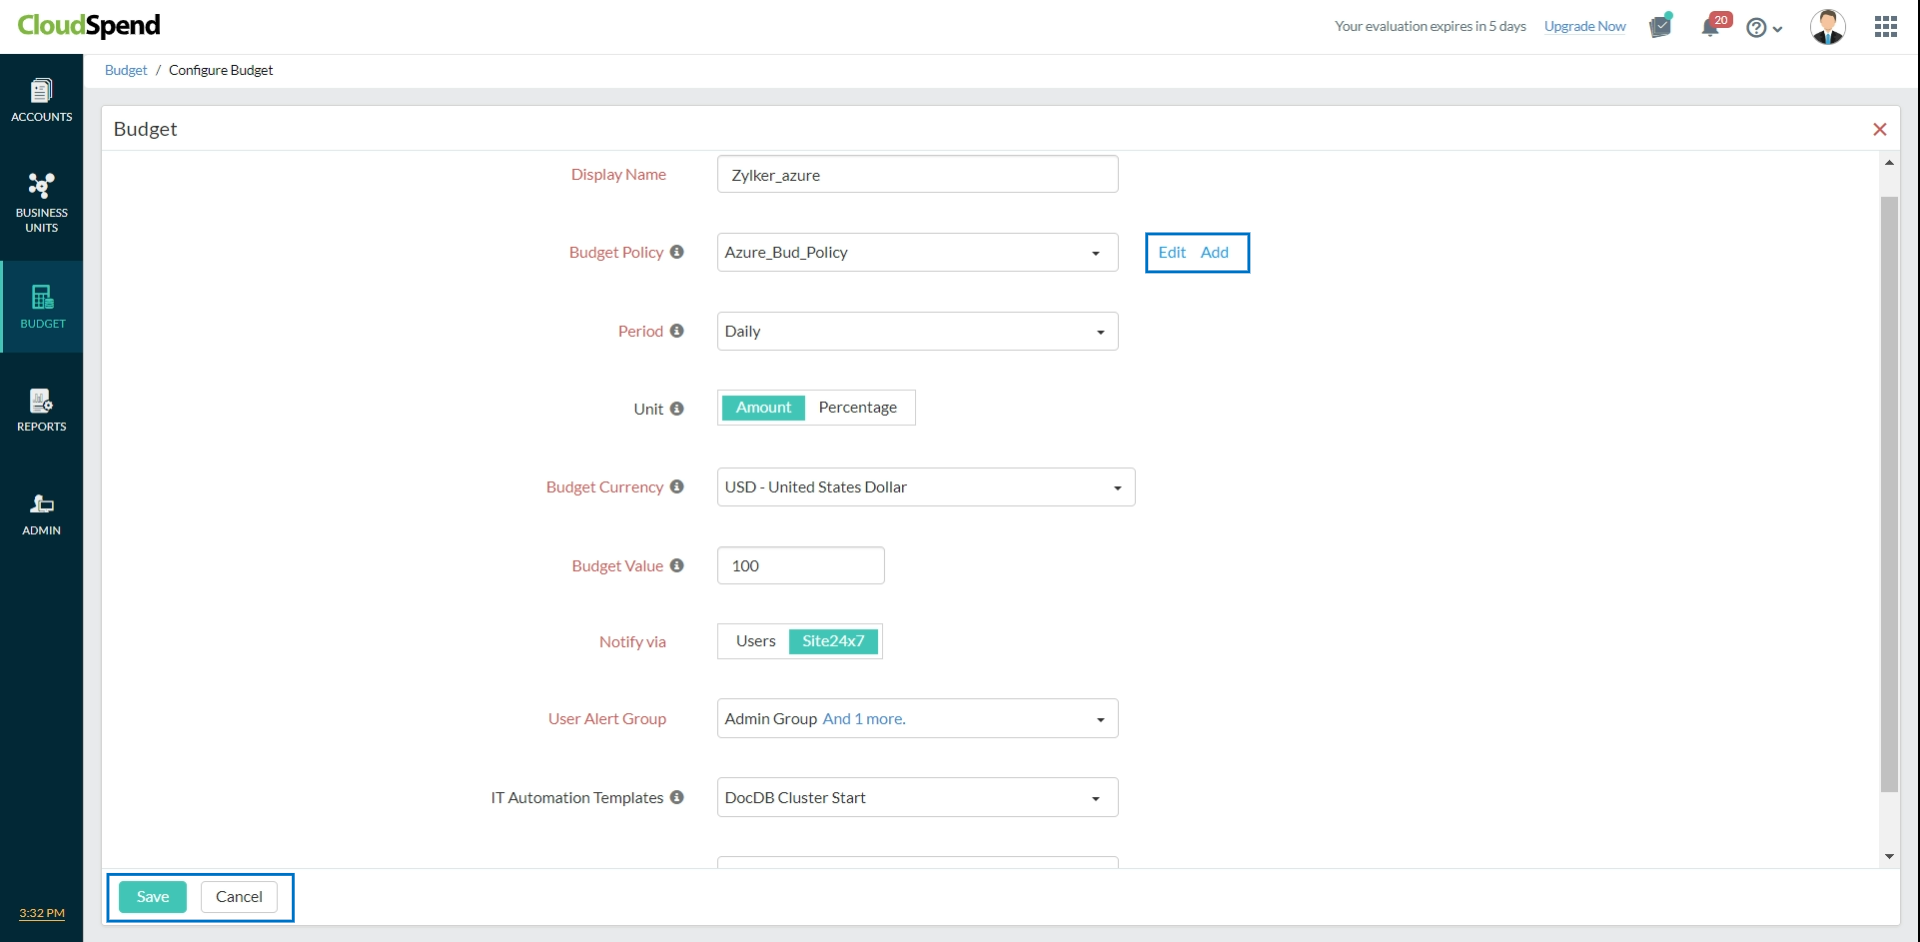Save the budget configuration
The width and height of the screenshot is (1920, 942).
tap(152, 897)
